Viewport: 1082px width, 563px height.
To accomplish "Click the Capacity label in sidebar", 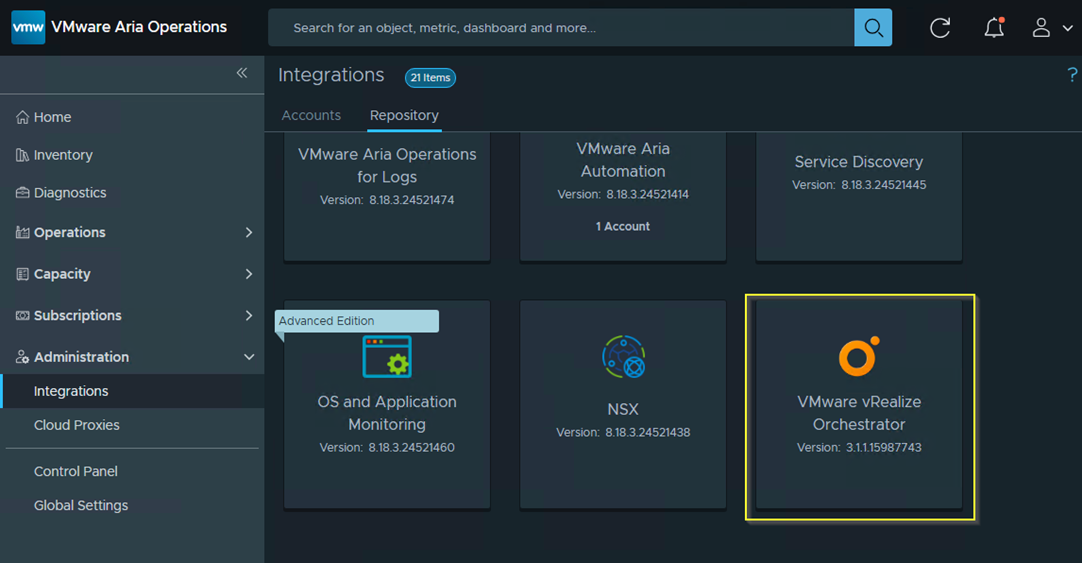I will (62, 274).
